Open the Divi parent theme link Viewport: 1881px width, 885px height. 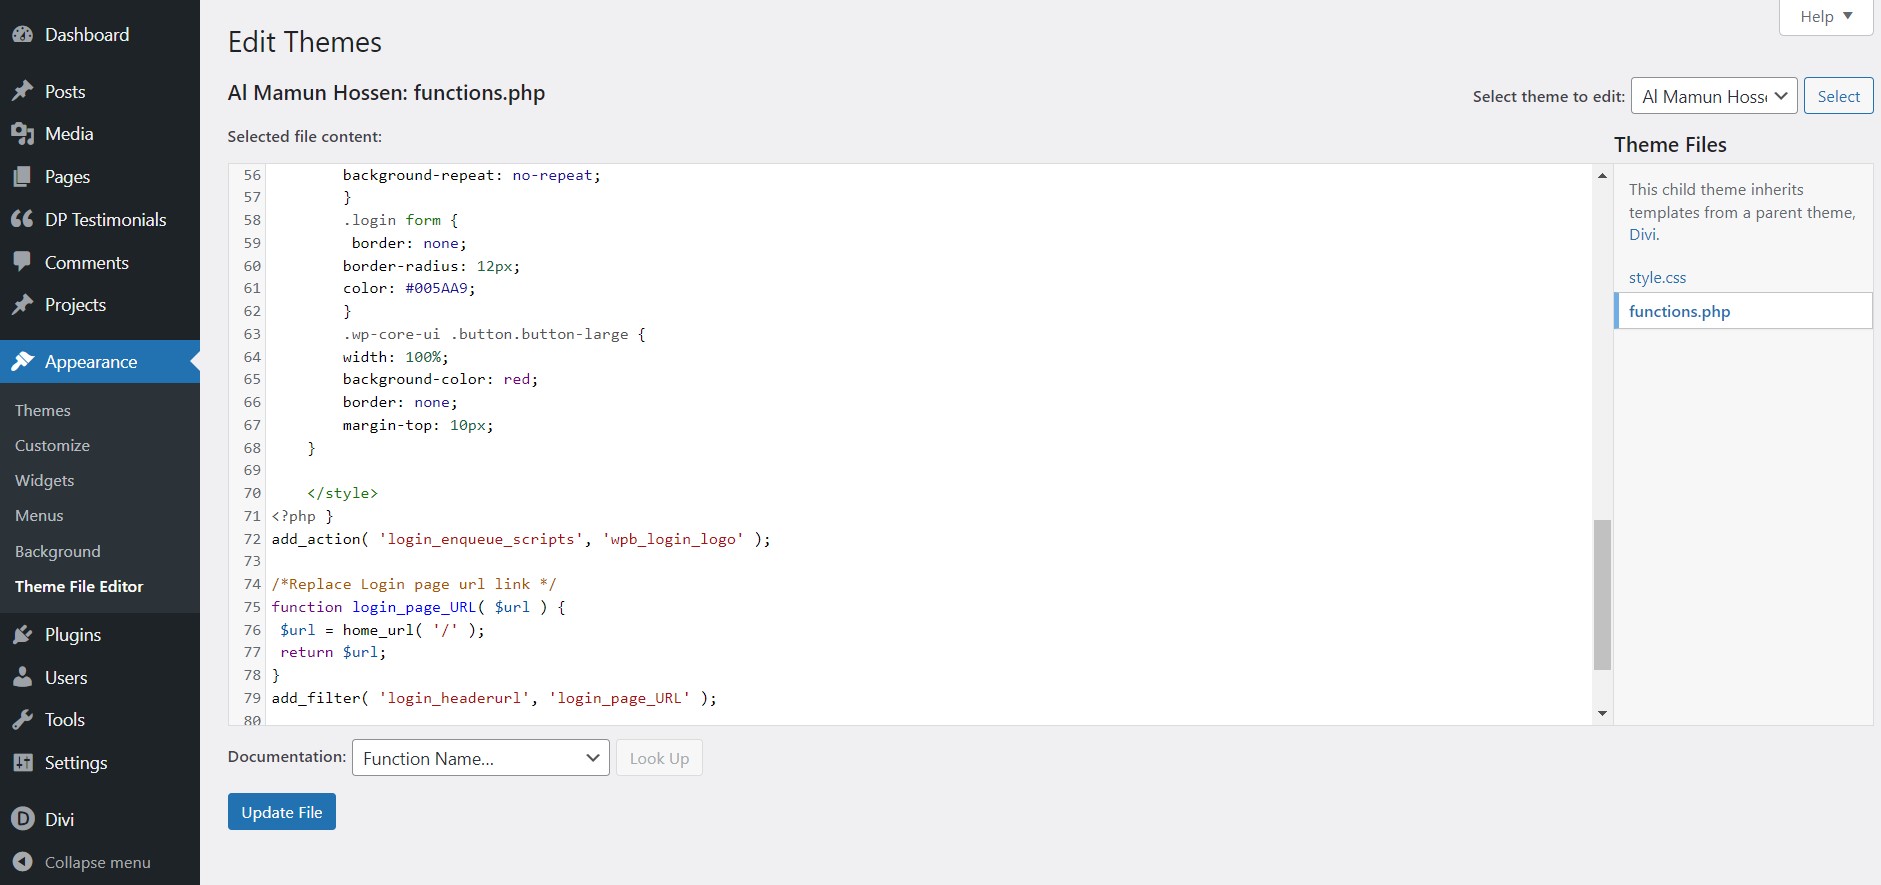pyautogui.click(x=1643, y=235)
